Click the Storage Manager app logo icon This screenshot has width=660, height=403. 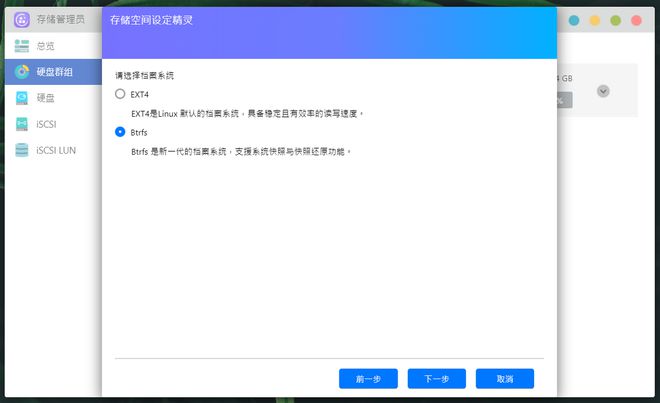click(x=21, y=19)
